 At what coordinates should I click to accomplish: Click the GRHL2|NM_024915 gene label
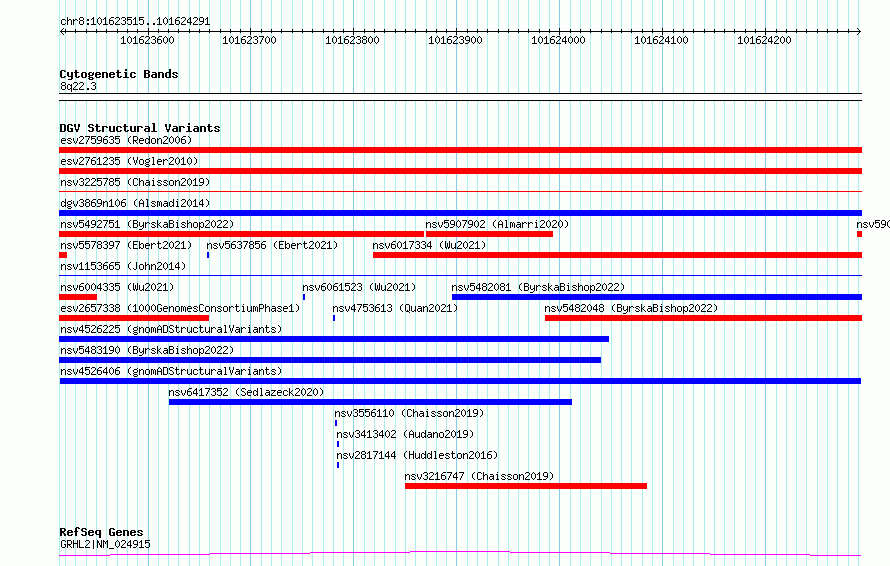105,544
